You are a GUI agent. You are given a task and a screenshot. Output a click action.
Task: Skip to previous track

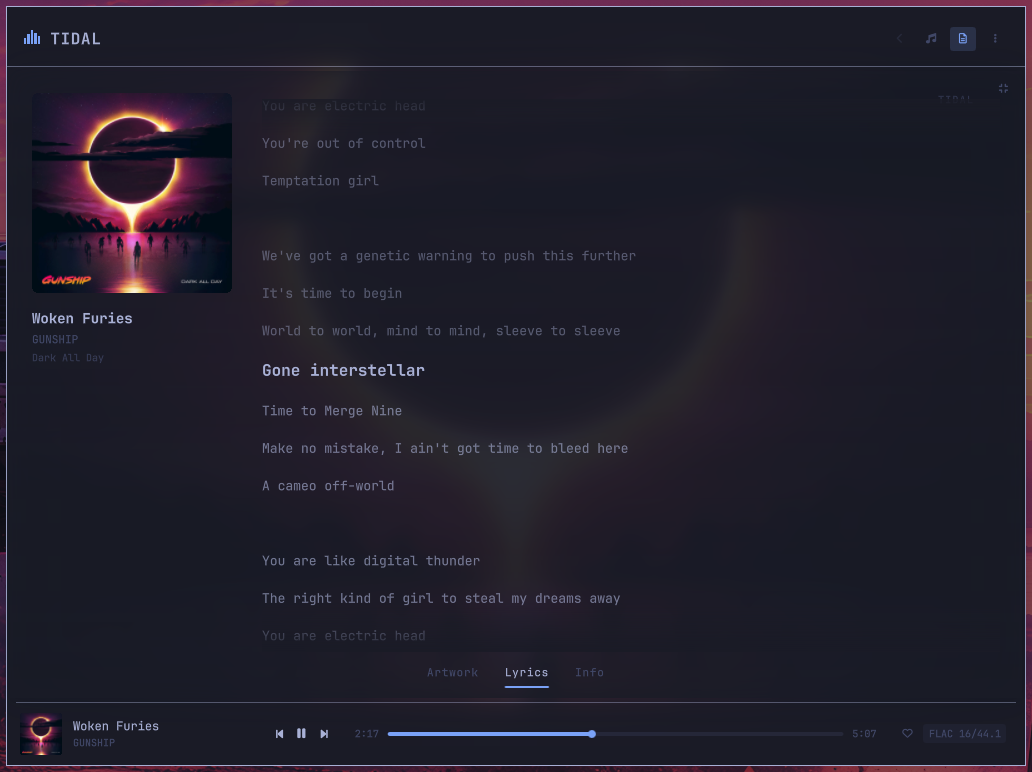280,733
